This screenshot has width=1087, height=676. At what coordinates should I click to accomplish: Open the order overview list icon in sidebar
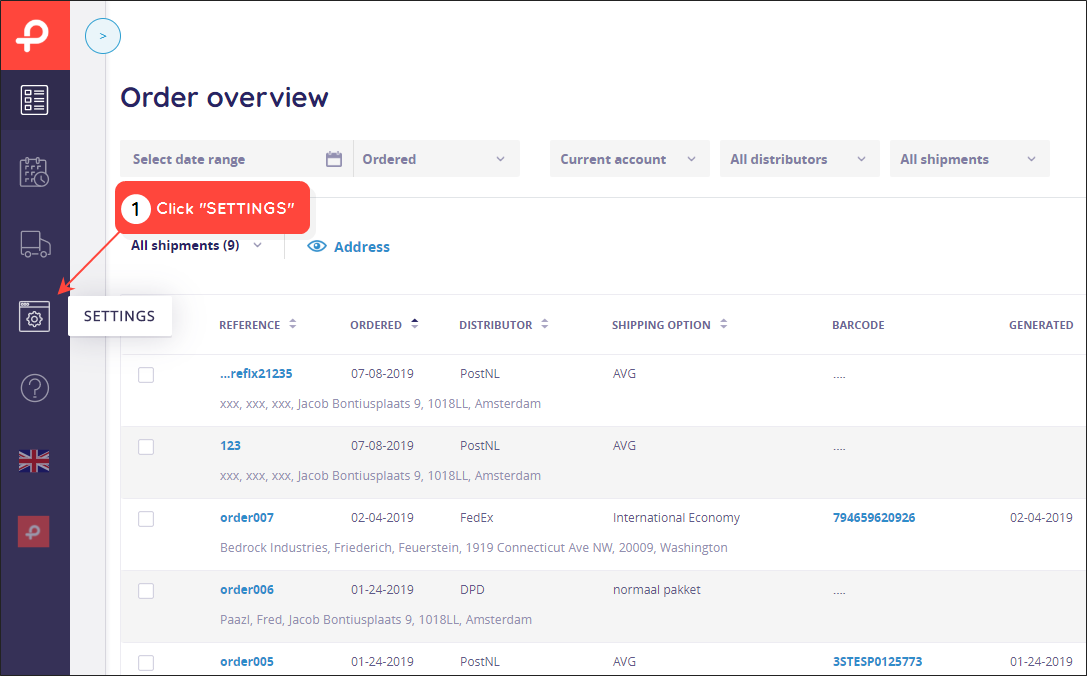click(35, 100)
